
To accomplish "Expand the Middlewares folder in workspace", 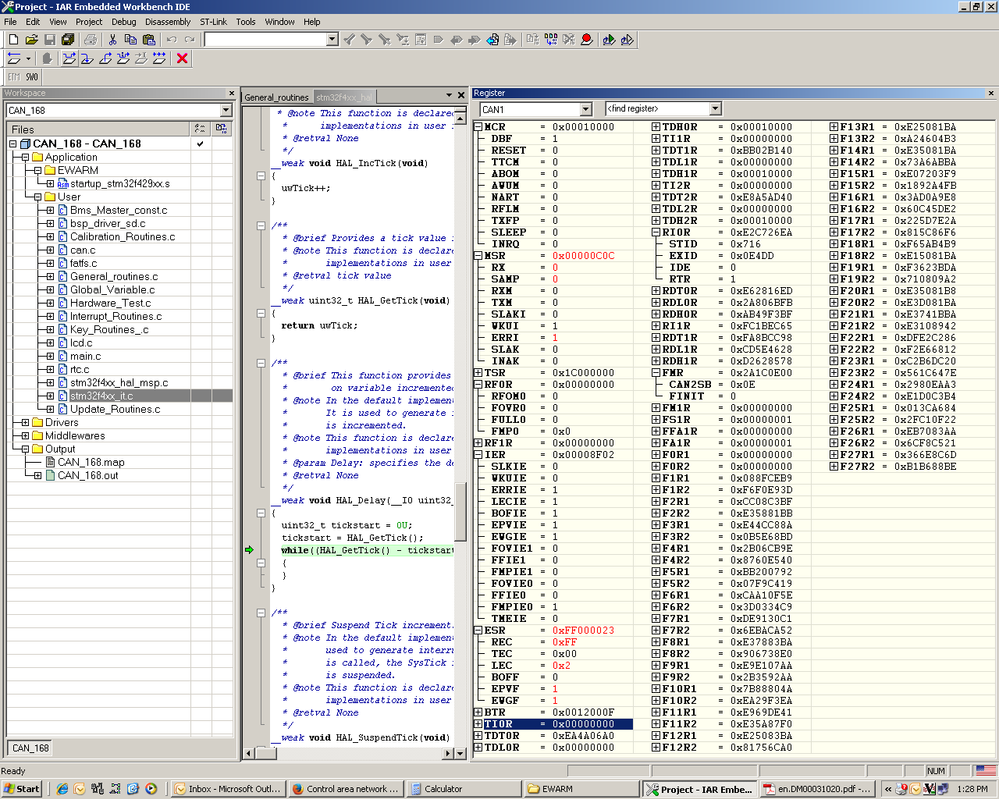I will 25,436.
